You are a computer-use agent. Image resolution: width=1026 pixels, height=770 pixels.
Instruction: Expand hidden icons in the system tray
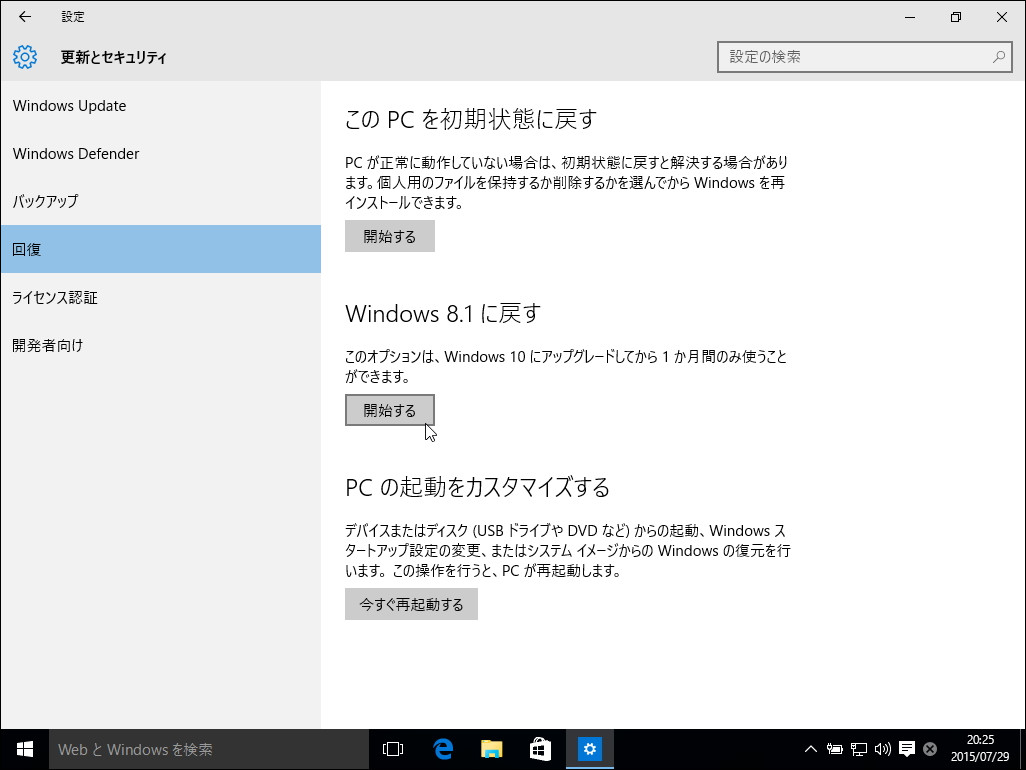810,749
